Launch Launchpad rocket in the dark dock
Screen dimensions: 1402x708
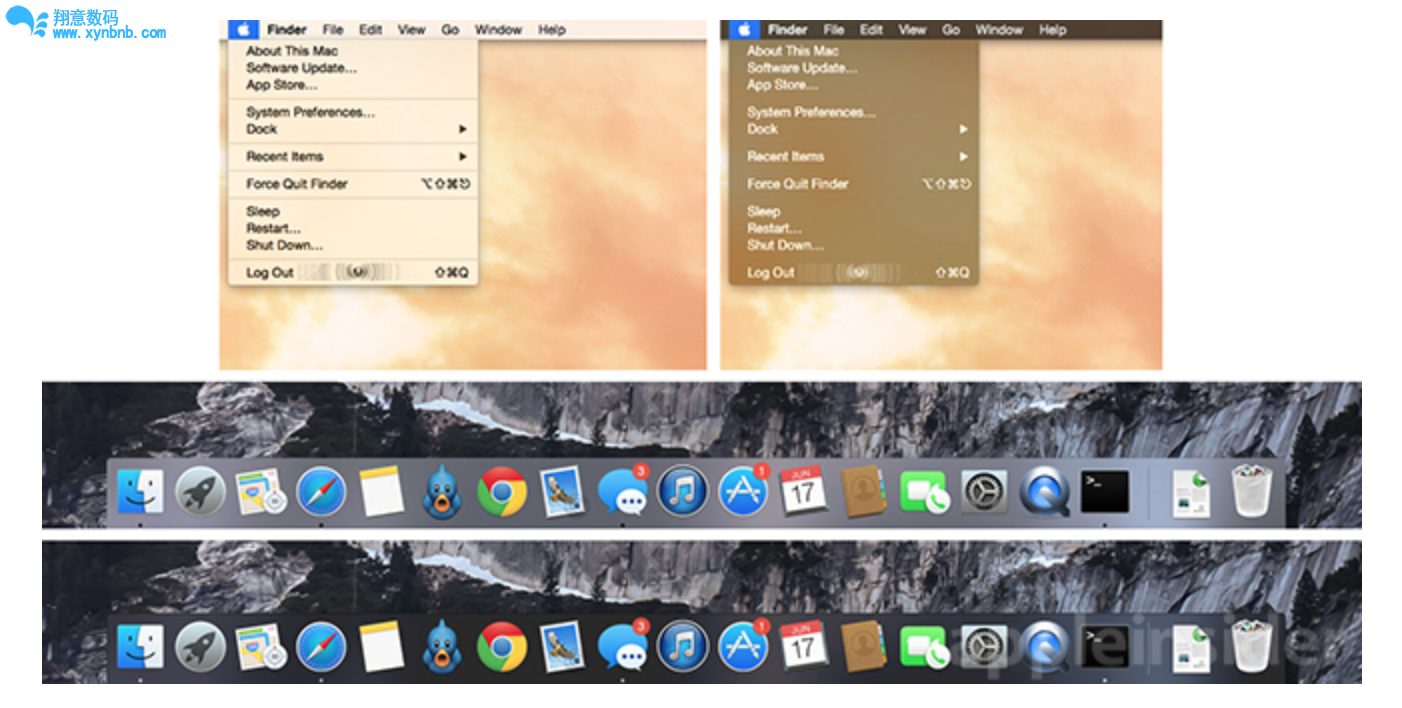click(x=200, y=647)
